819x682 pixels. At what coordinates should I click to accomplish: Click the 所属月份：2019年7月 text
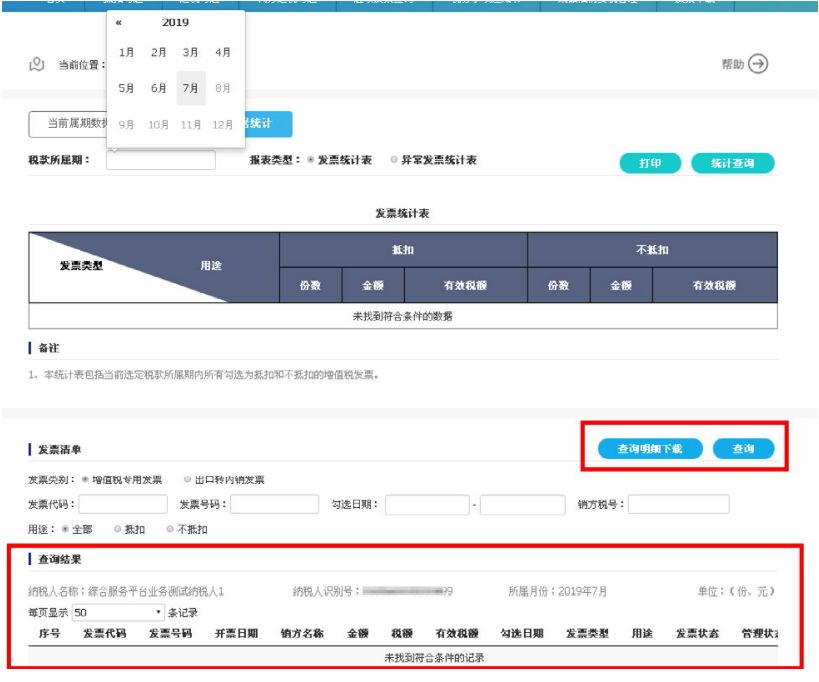pyautogui.click(x=558, y=591)
